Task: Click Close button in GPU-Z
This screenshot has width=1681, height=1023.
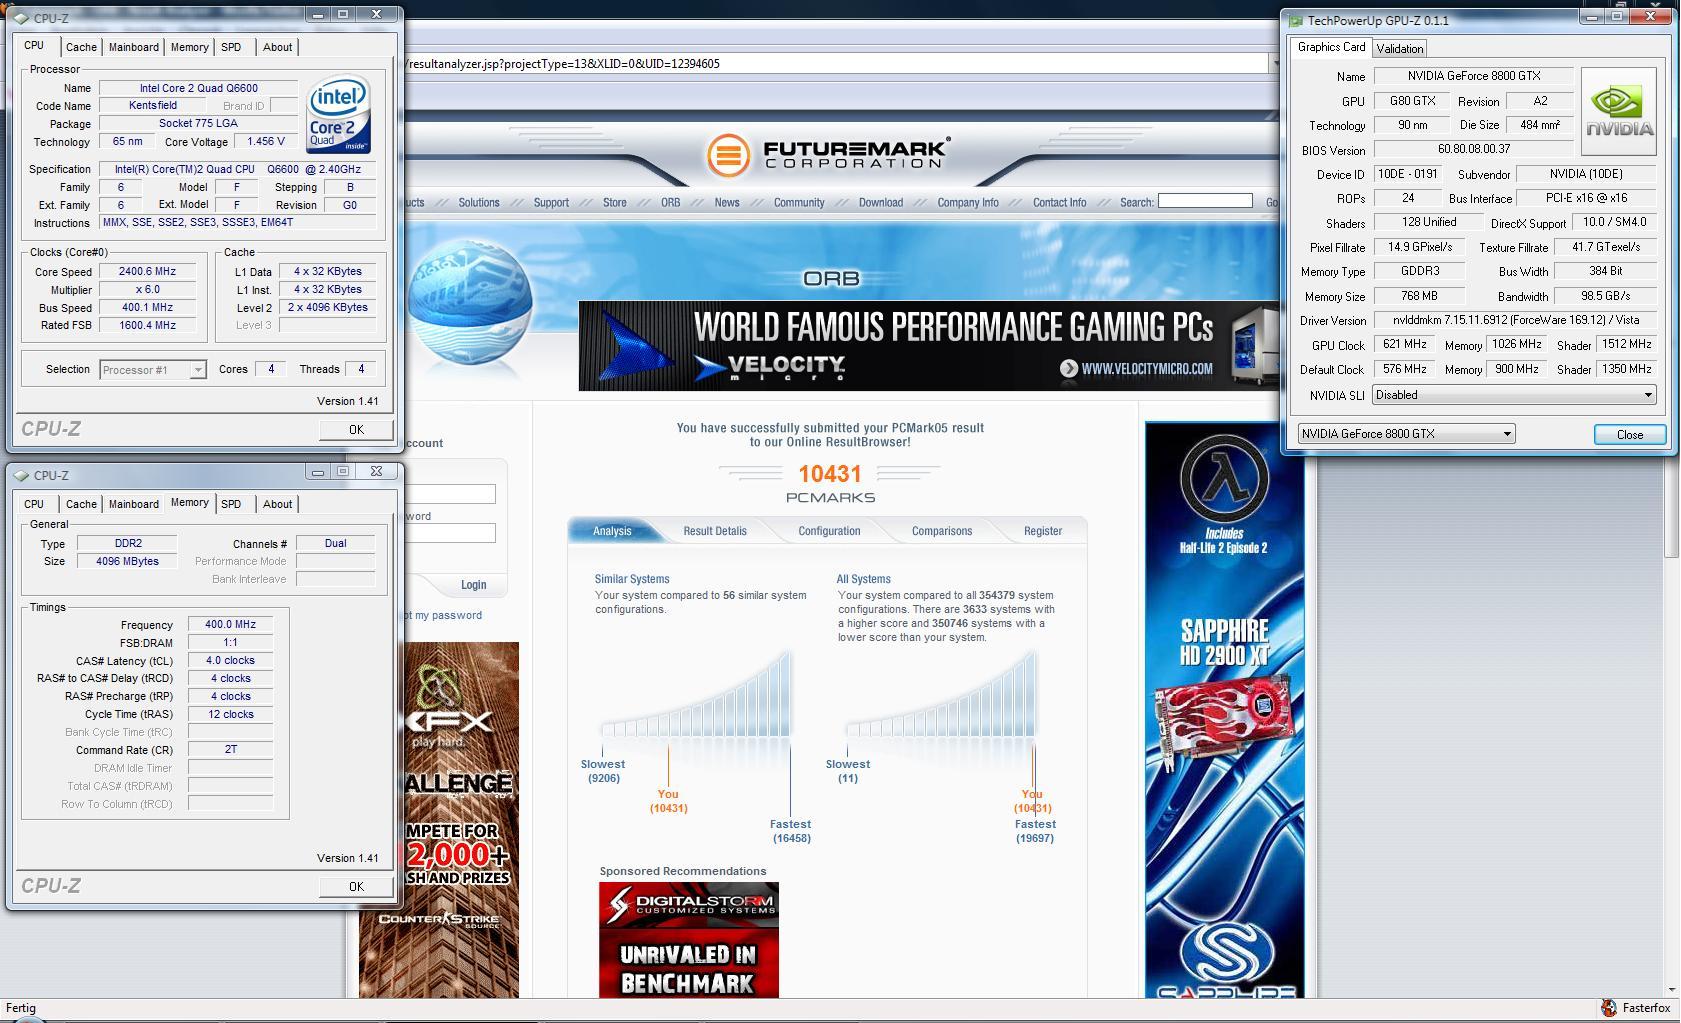Action: click(x=1630, y=434)
